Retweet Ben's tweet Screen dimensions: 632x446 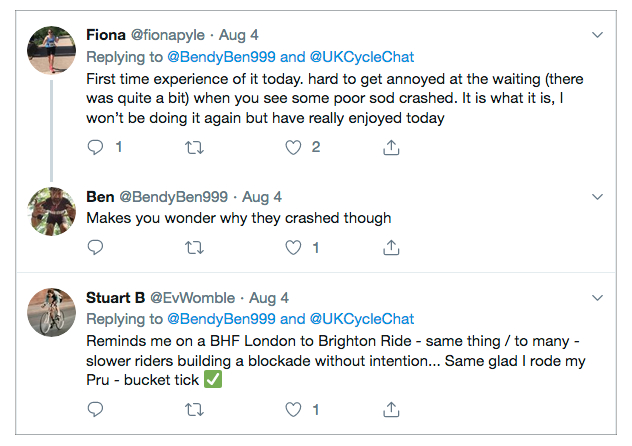(196, 247)
